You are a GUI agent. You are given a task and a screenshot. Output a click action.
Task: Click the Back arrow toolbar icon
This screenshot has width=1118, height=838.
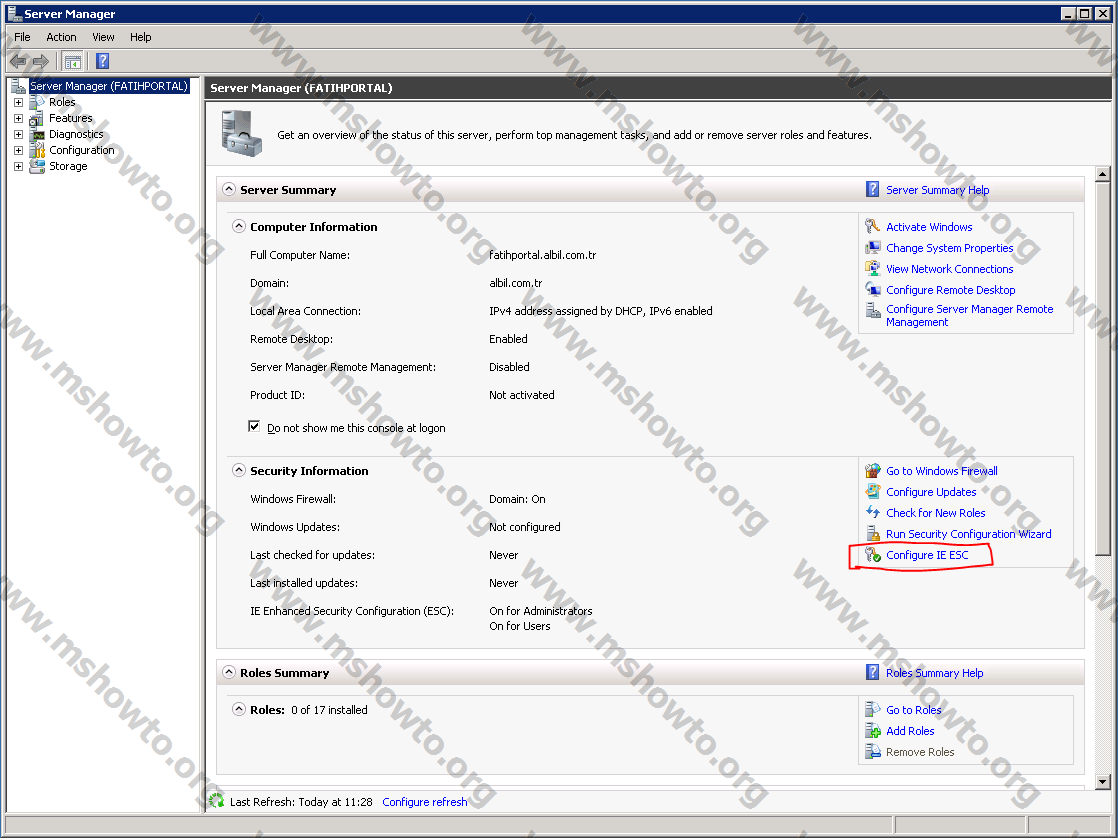coord(19,61)
